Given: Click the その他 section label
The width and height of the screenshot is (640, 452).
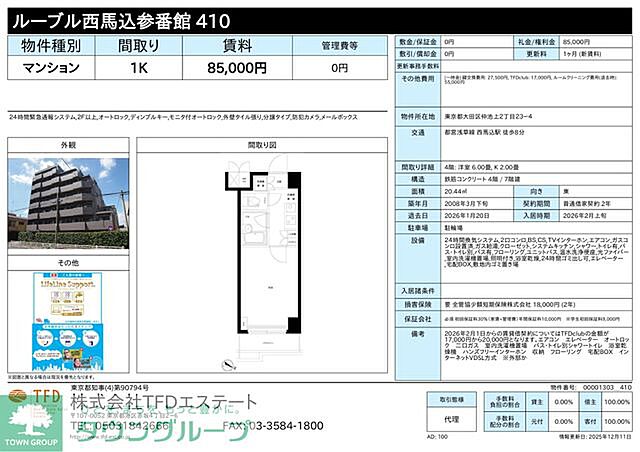Looking at the screenshot, I should pyautogui.click(x=68, y=262).
